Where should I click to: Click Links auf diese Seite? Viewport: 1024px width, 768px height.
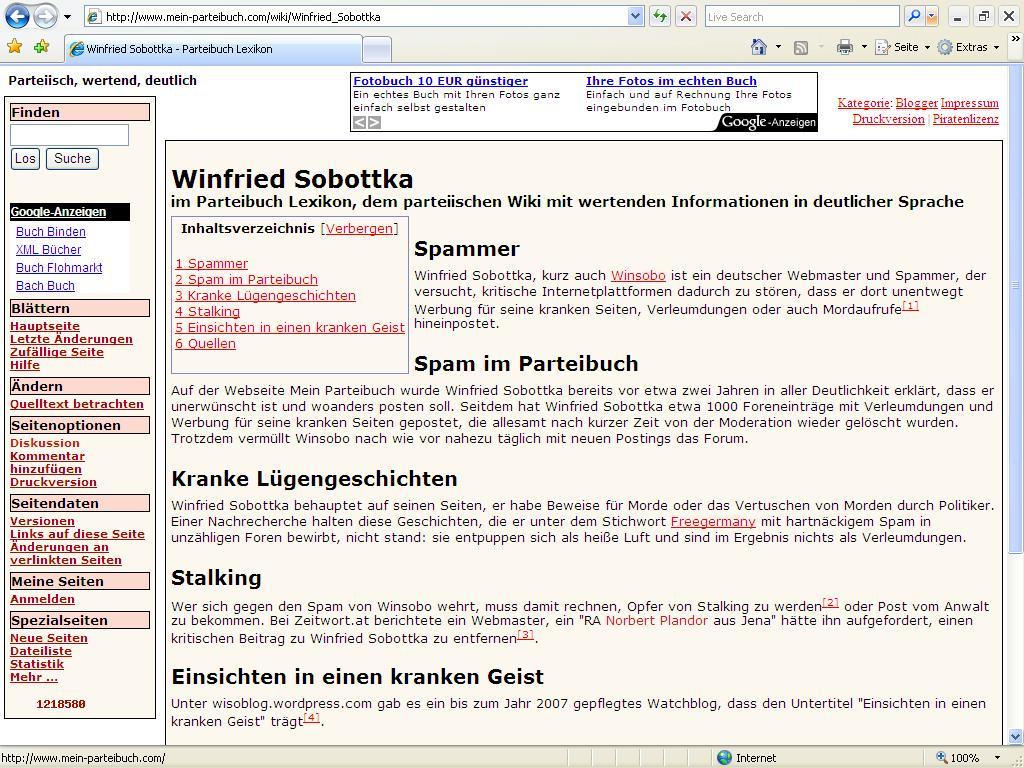(78, 534)
